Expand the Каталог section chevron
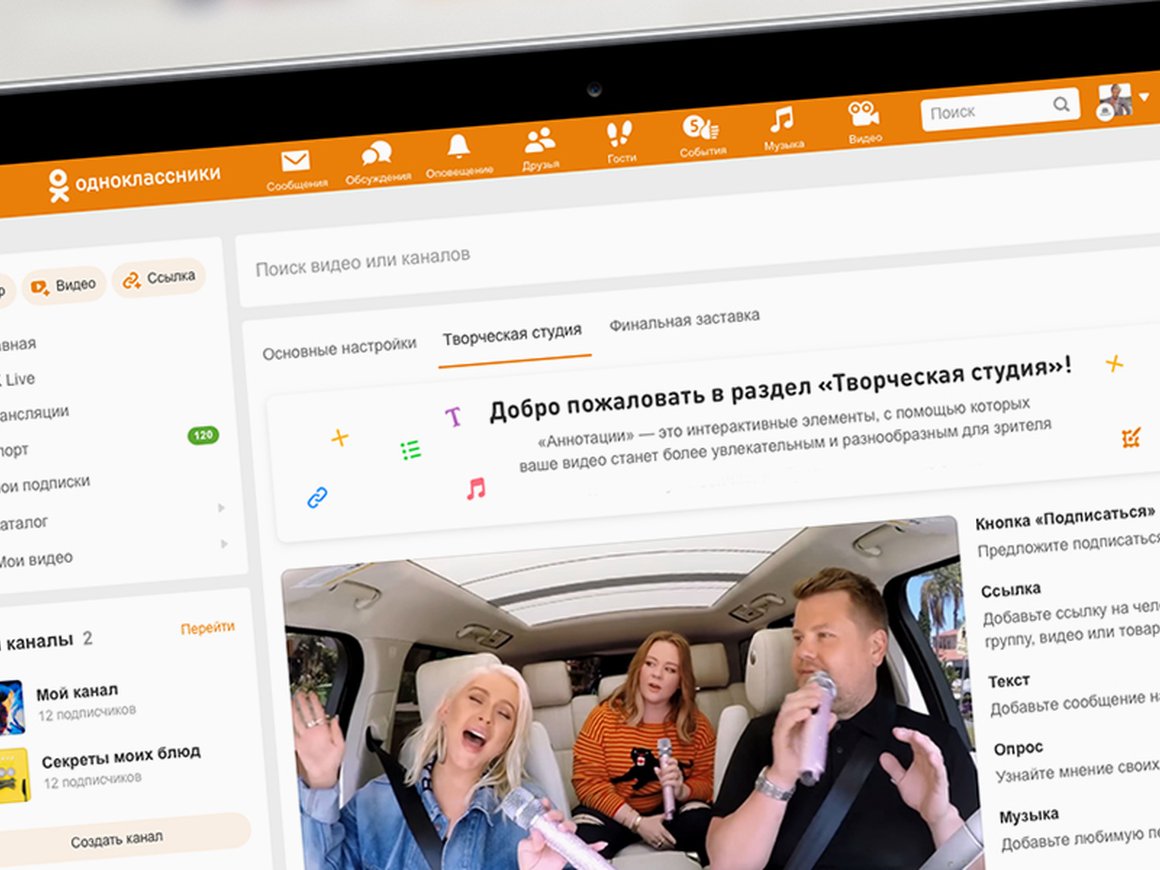The height and width of the screenshot is (870, 1160). click(222, 508)
